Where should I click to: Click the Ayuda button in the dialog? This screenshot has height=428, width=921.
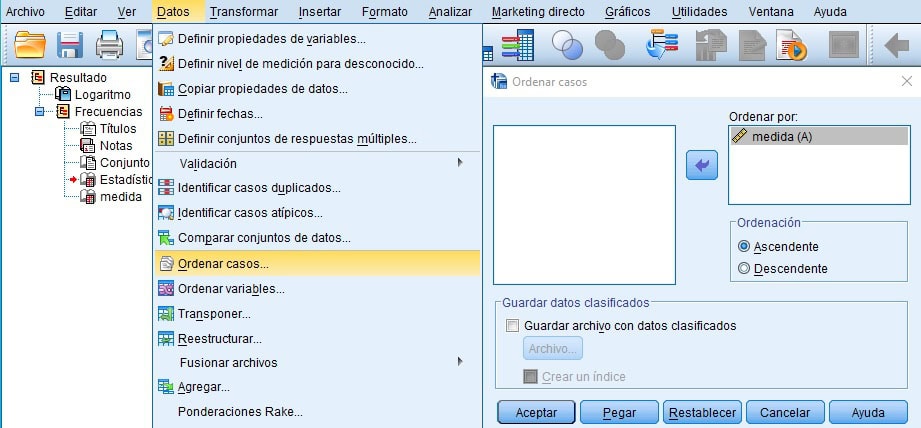(868, 413)
